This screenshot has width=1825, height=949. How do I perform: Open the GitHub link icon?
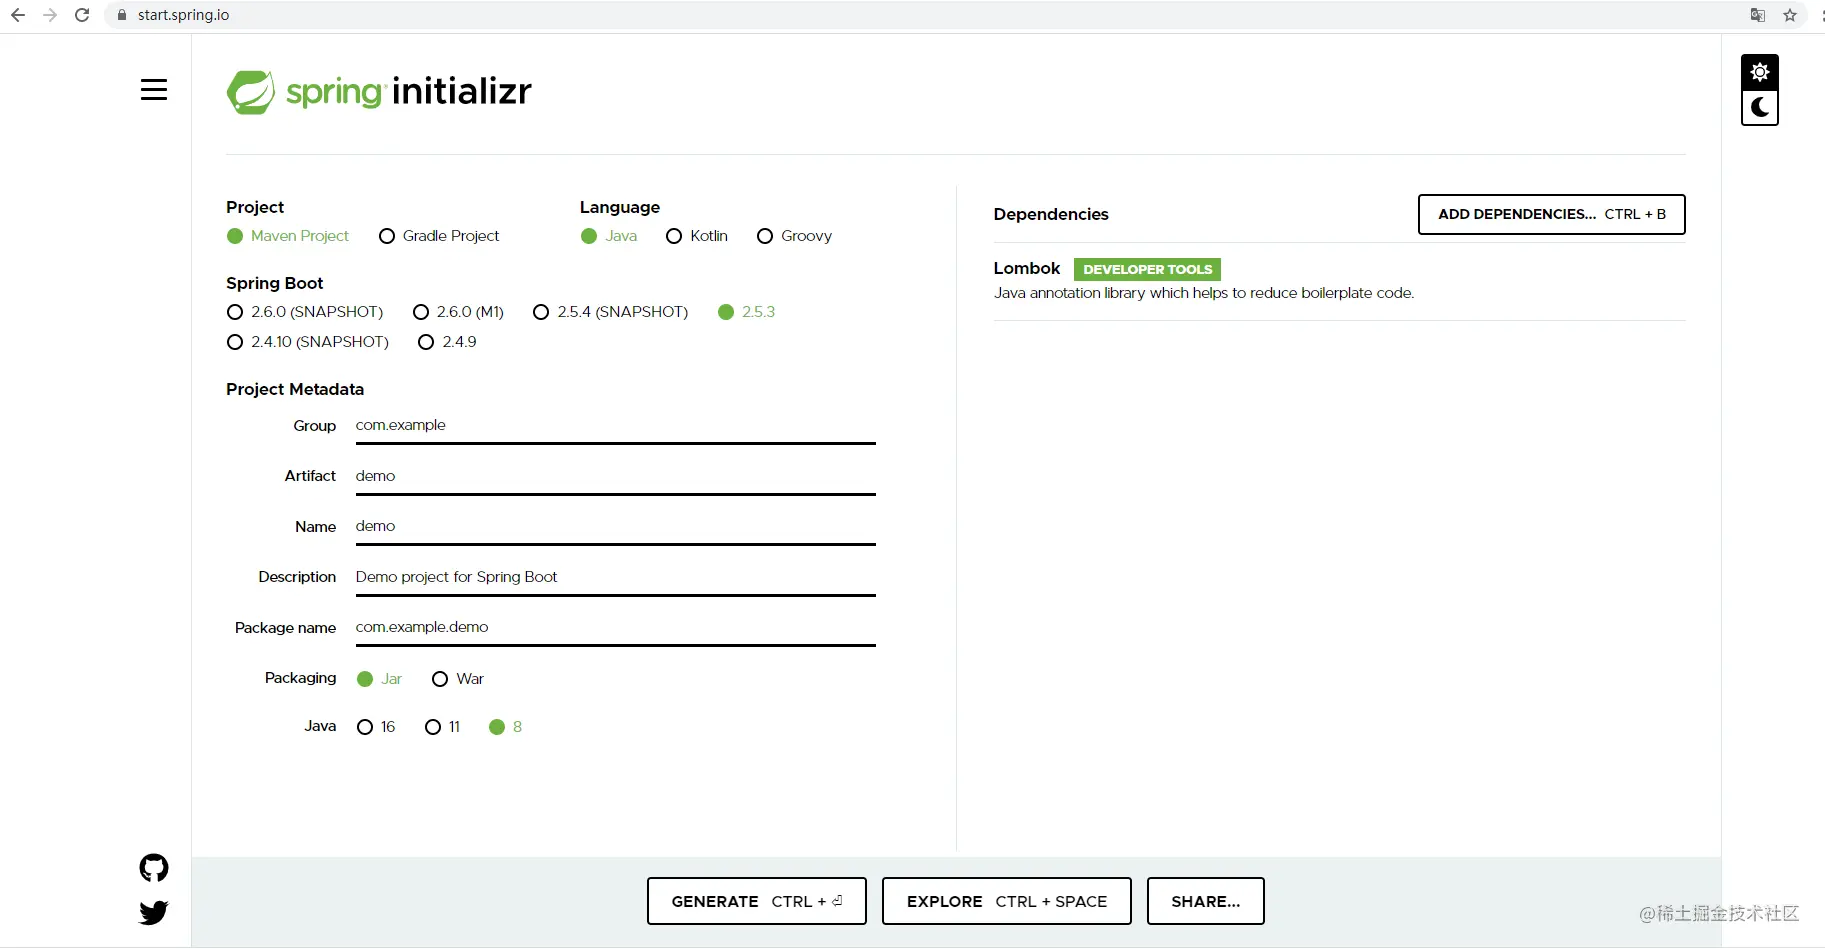(x=154, y=868)
